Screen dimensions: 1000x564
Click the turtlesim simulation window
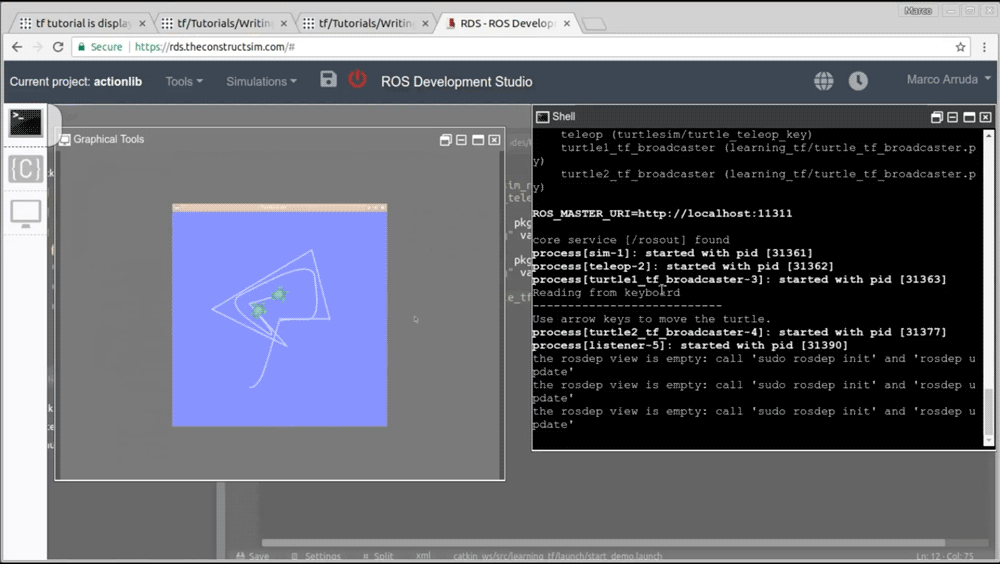(x=279, y=315)
